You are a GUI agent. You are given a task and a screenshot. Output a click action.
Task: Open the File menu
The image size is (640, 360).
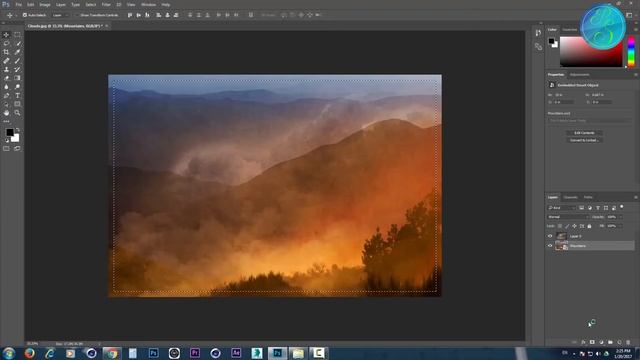coord(18,4)
